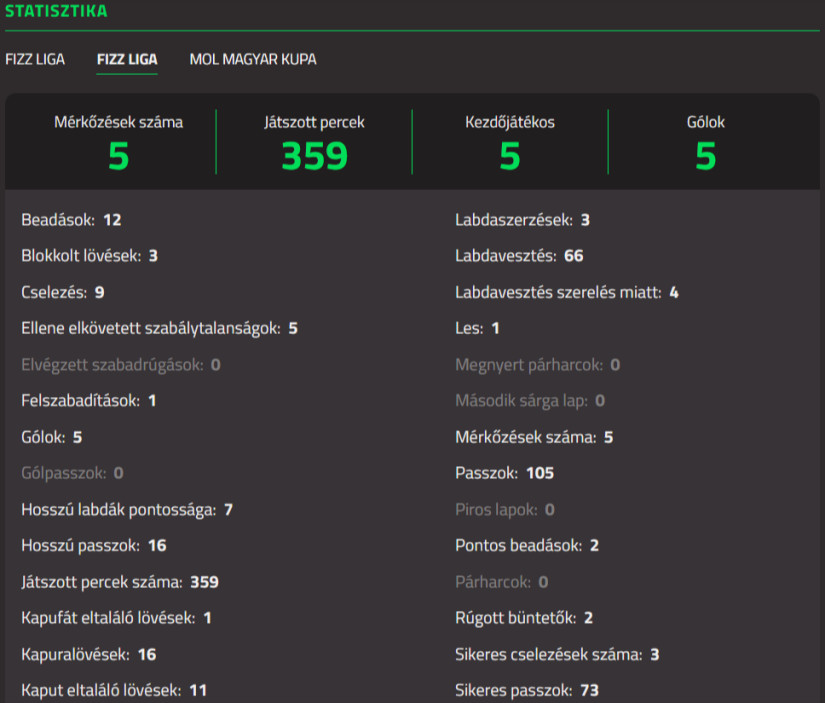
Task: Click the Játszott percek value 359
Action: [314, 156]
